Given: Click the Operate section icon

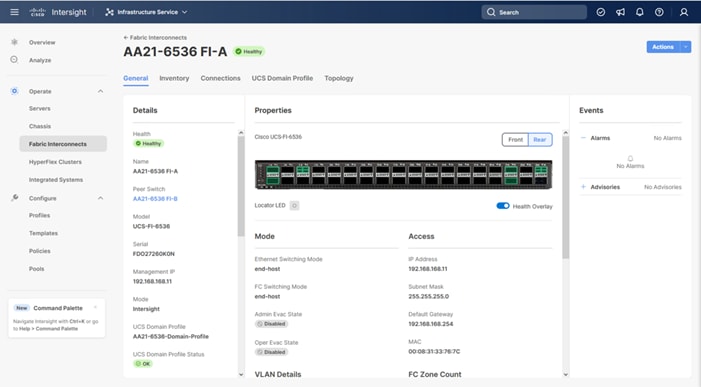Looking at the screenshot, I should [x=14, y=91].
